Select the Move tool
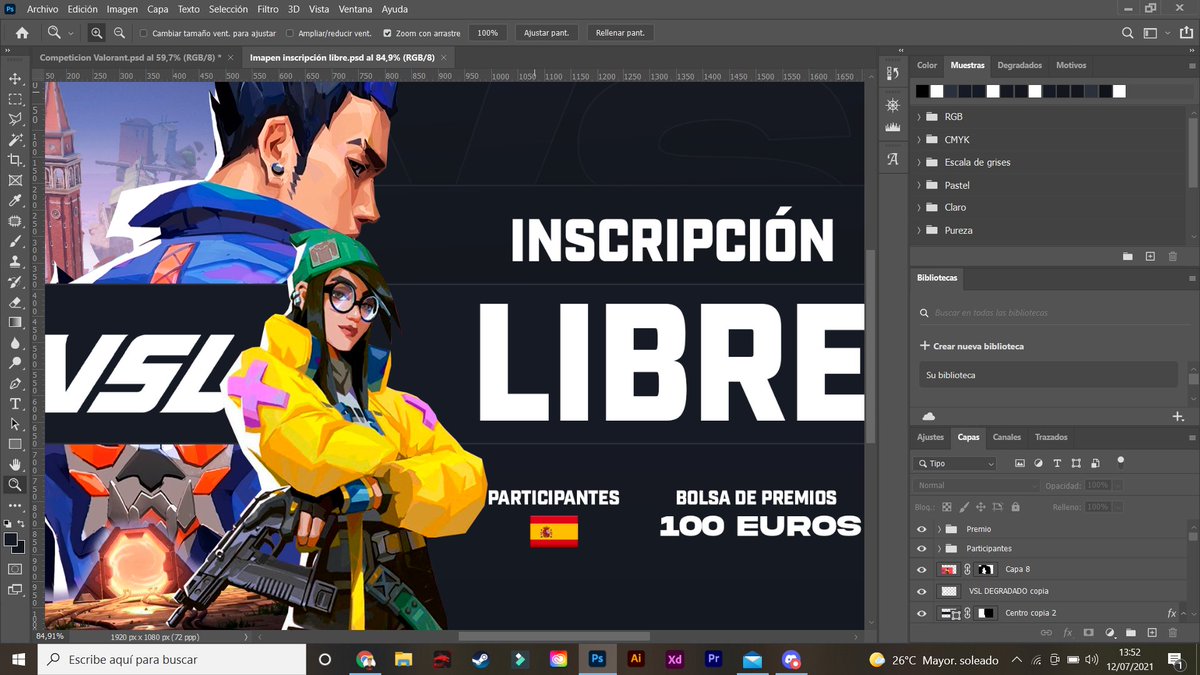This screenshot has width=1200, height=675. click(x=15, y=79)
